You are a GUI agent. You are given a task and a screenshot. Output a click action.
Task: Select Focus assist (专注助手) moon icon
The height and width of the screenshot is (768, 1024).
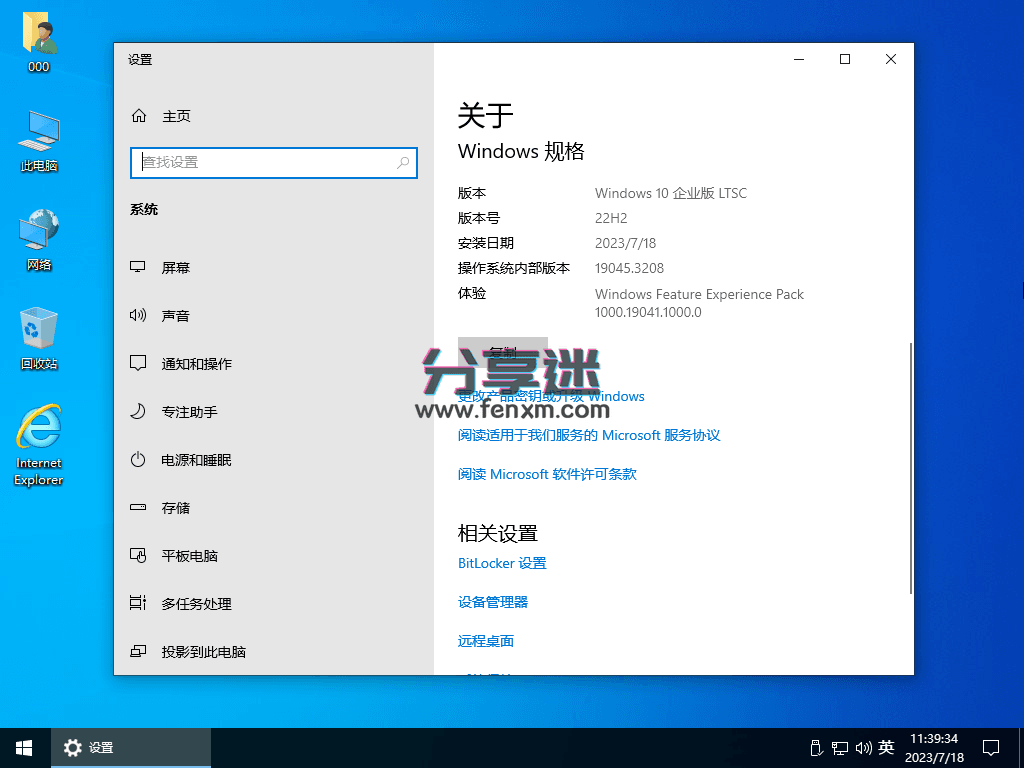tap(139, 412)
